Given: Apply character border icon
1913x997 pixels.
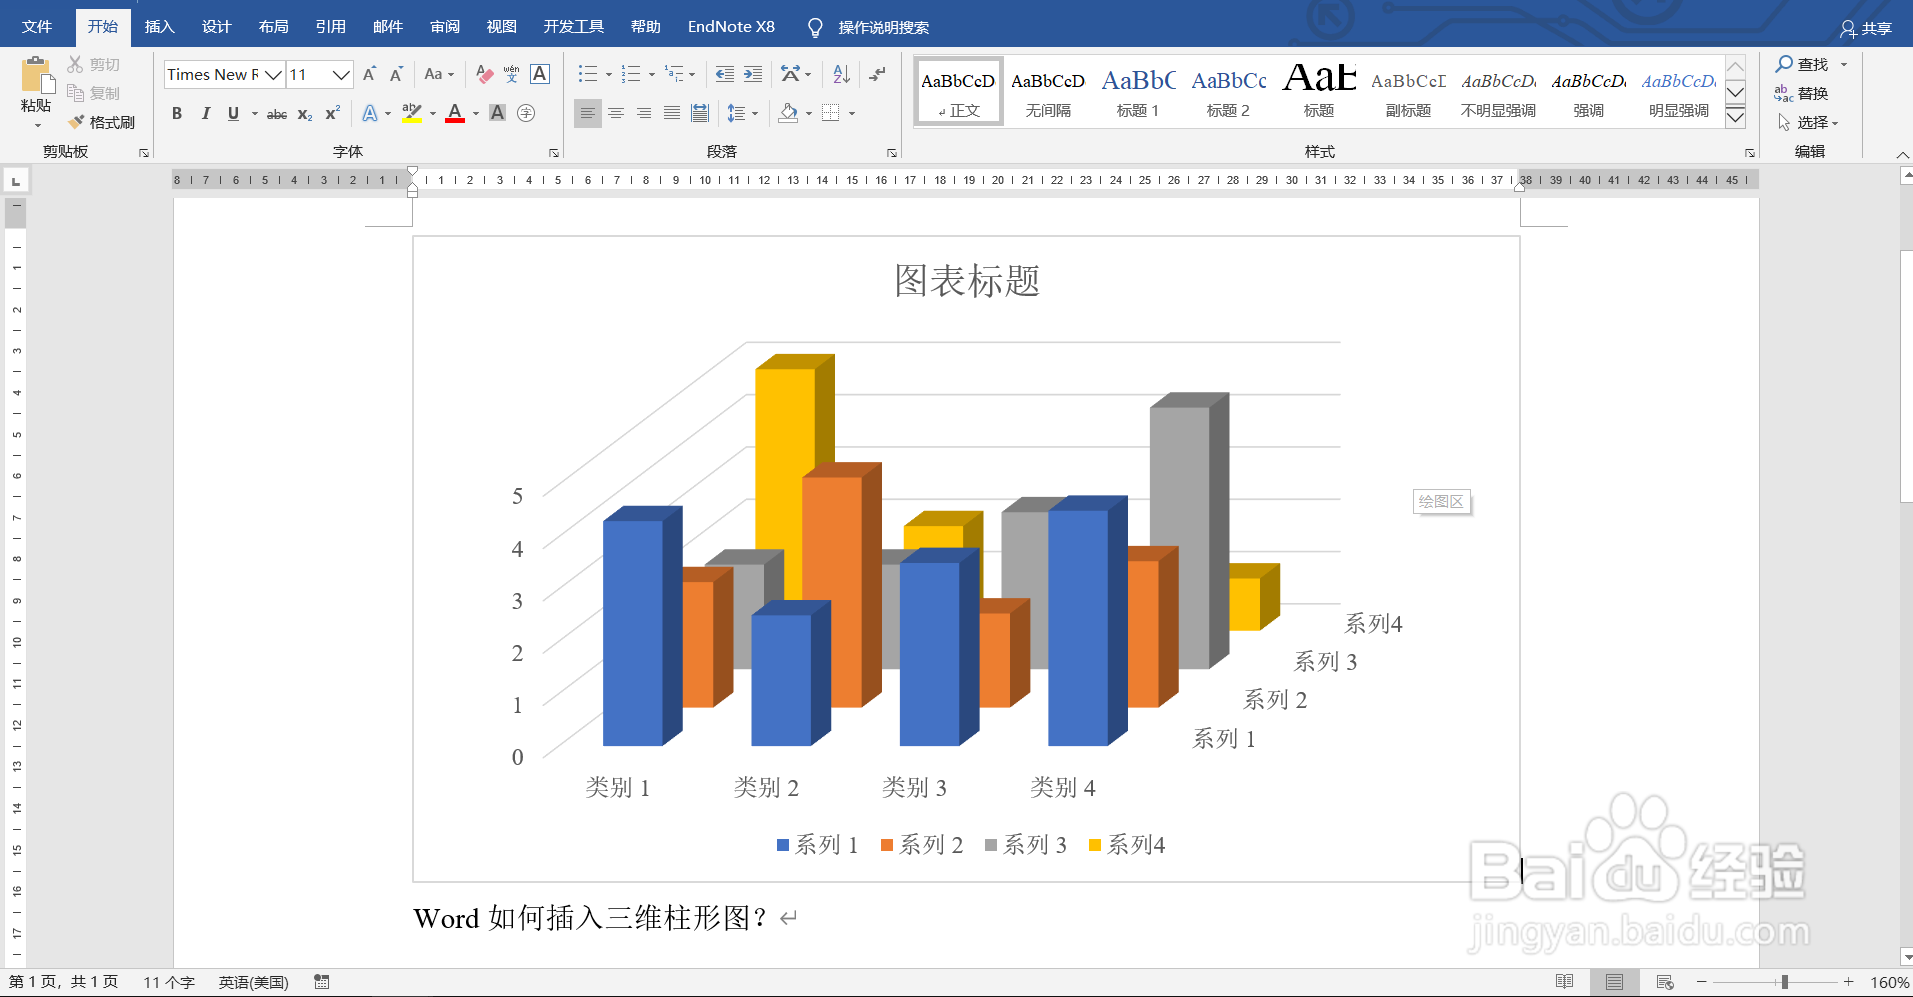Looking at the screenshot, I should [540, 74].
